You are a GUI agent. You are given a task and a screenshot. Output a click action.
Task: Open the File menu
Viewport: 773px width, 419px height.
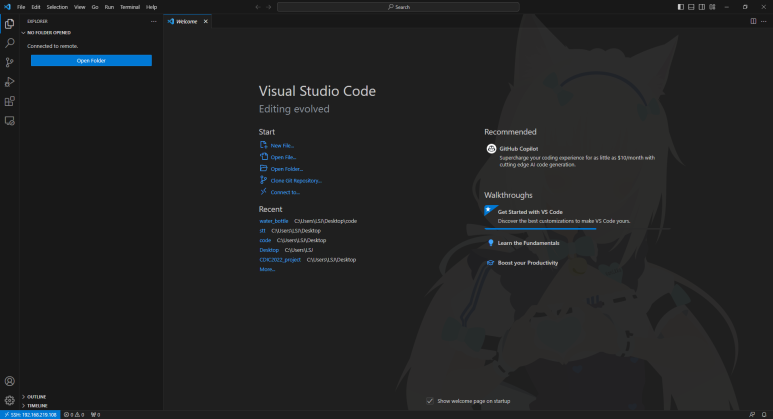pyautogui.click(x=21, y=7)
